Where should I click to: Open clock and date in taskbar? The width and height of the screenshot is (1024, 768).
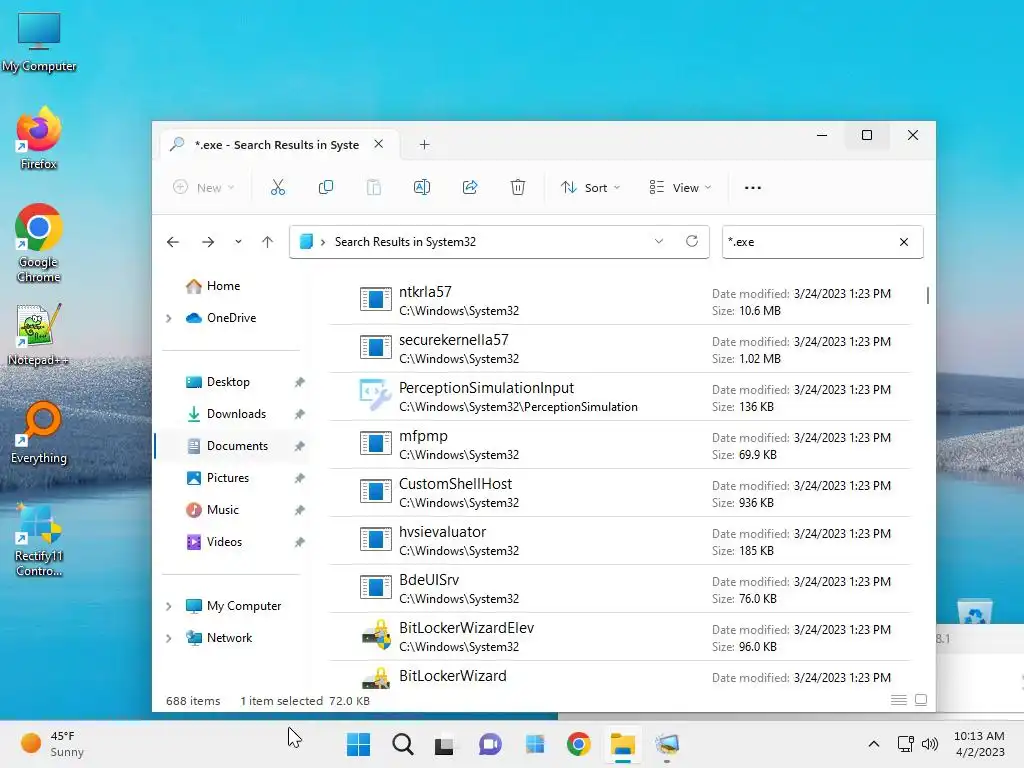(980, 744)
